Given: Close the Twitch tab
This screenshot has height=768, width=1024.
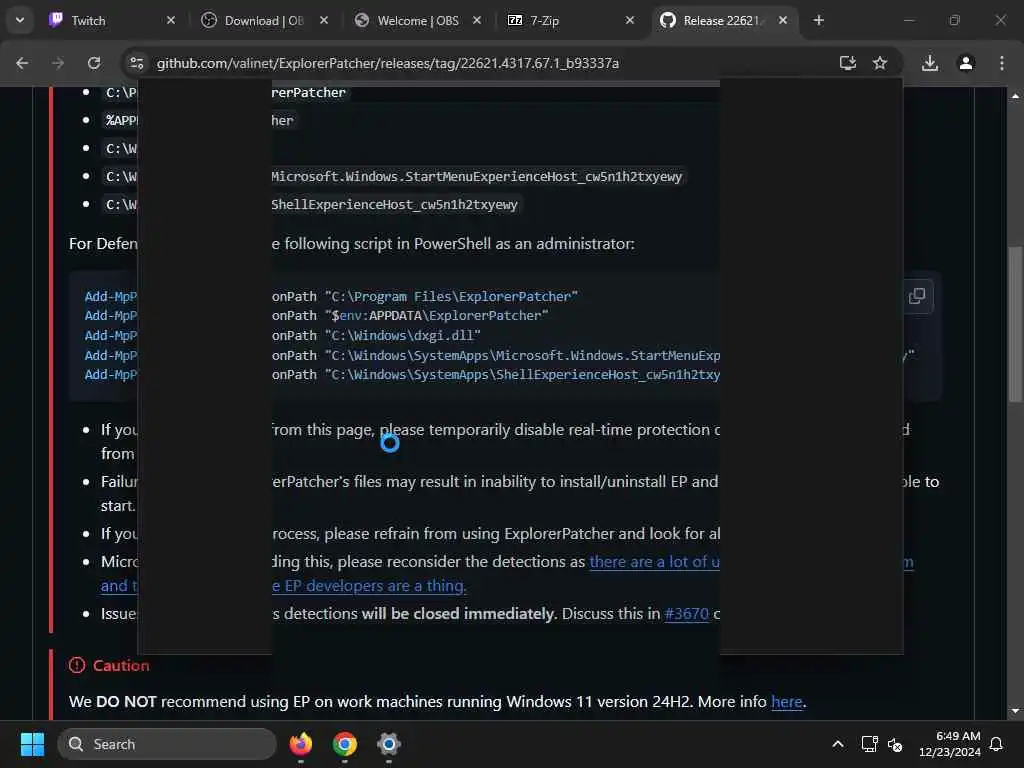Looking at the screenshot, I should [170, 20].
